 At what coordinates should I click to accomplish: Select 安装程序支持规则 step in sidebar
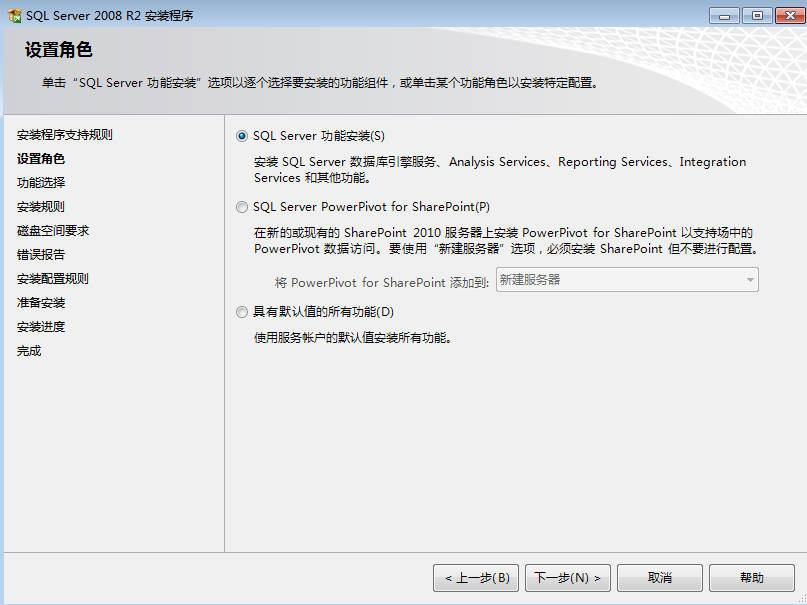(x=64, y=135)
